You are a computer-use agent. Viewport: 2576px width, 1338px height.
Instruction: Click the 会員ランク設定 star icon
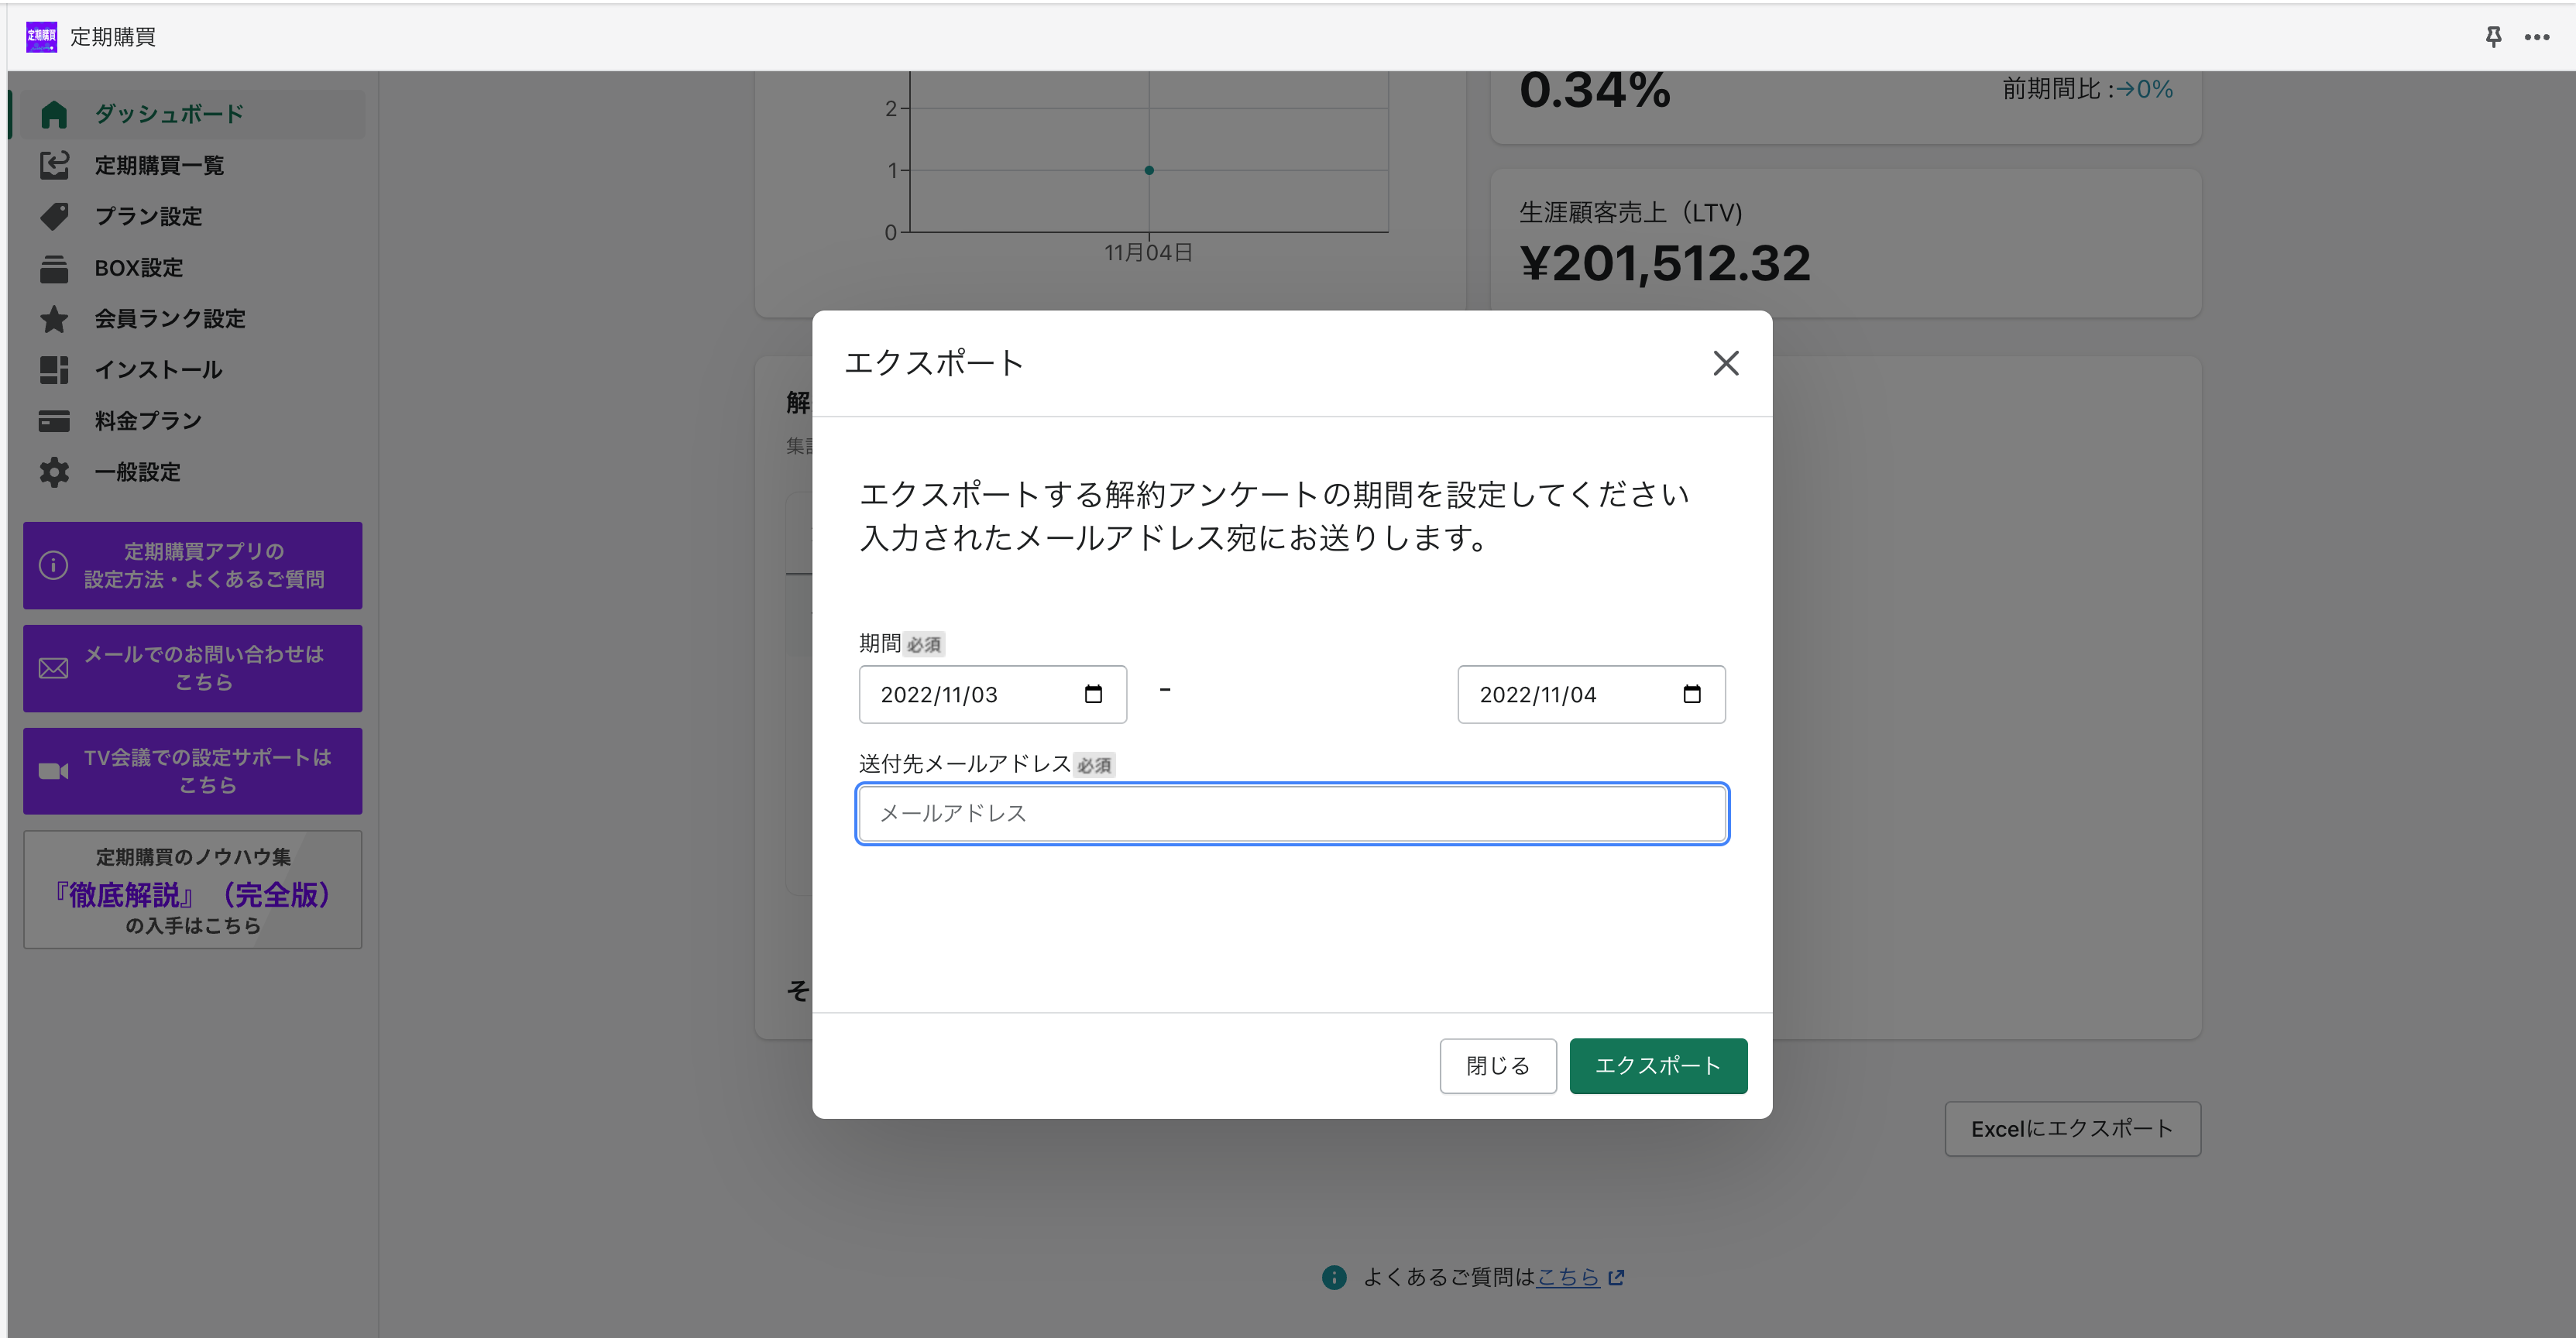(54, 319)
